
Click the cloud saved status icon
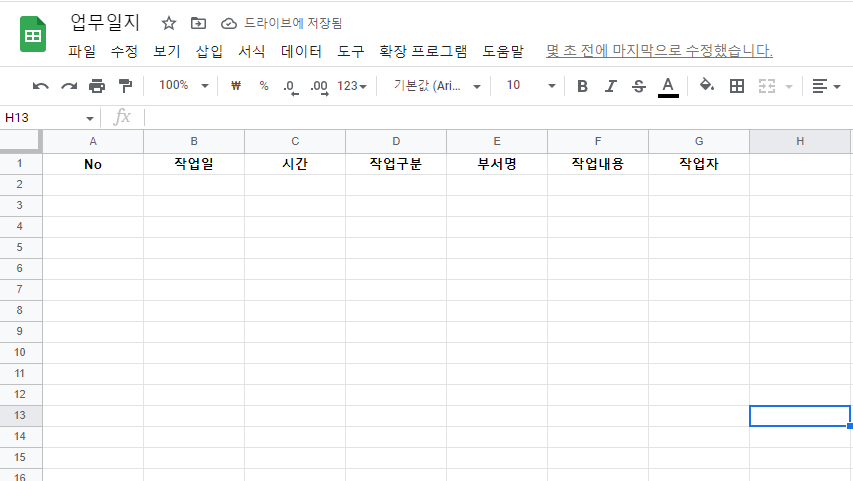pos(228,23)
